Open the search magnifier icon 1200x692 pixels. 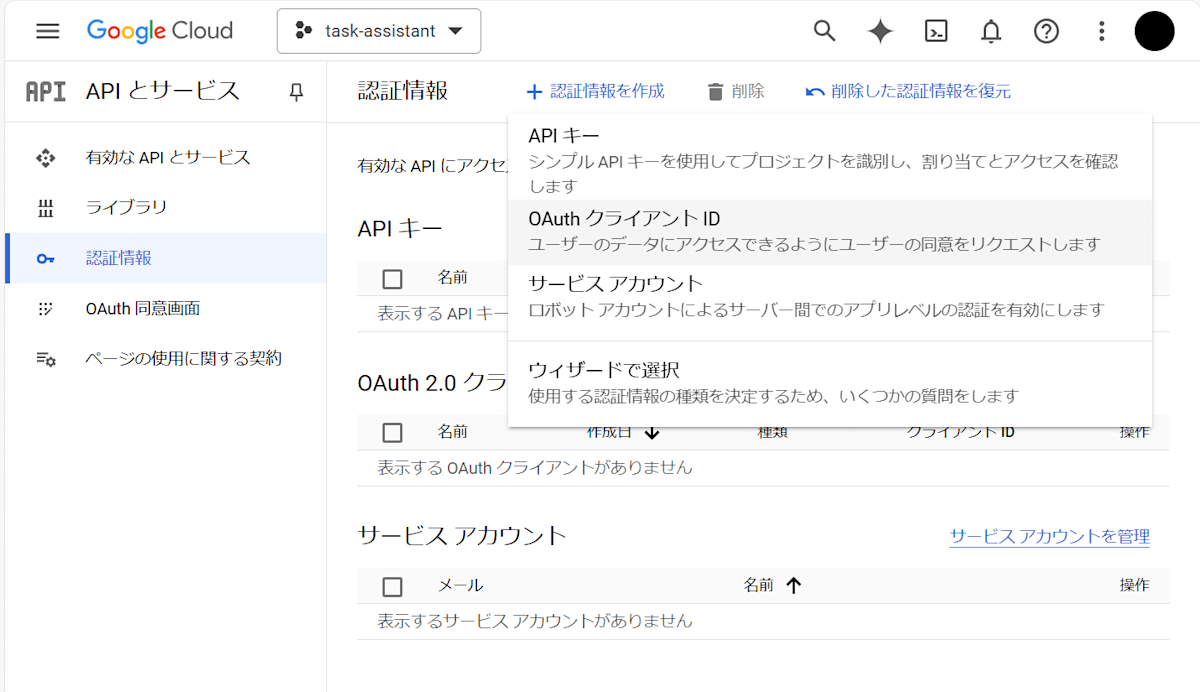click(824, 31)
